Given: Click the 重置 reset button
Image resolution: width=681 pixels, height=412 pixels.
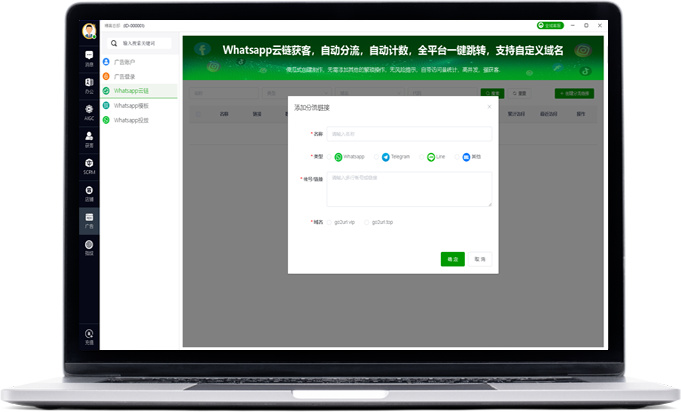Looking at the screenshot, I should pos(519,93).
